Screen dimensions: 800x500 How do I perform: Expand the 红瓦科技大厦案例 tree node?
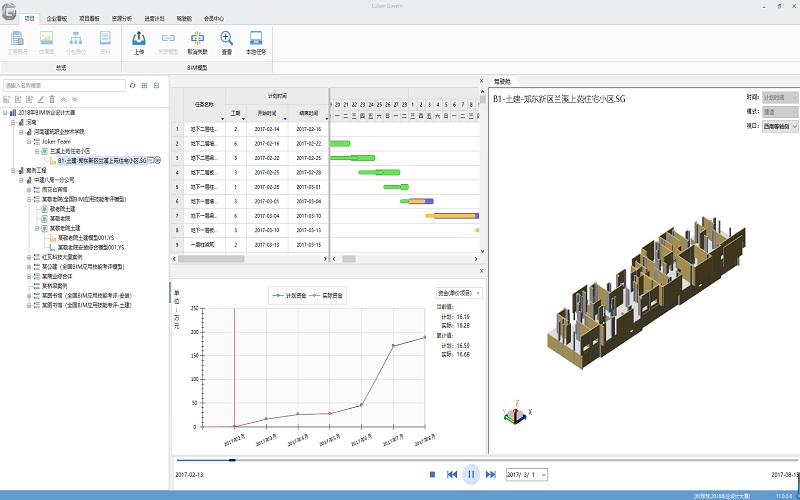[x=29, y=257]
